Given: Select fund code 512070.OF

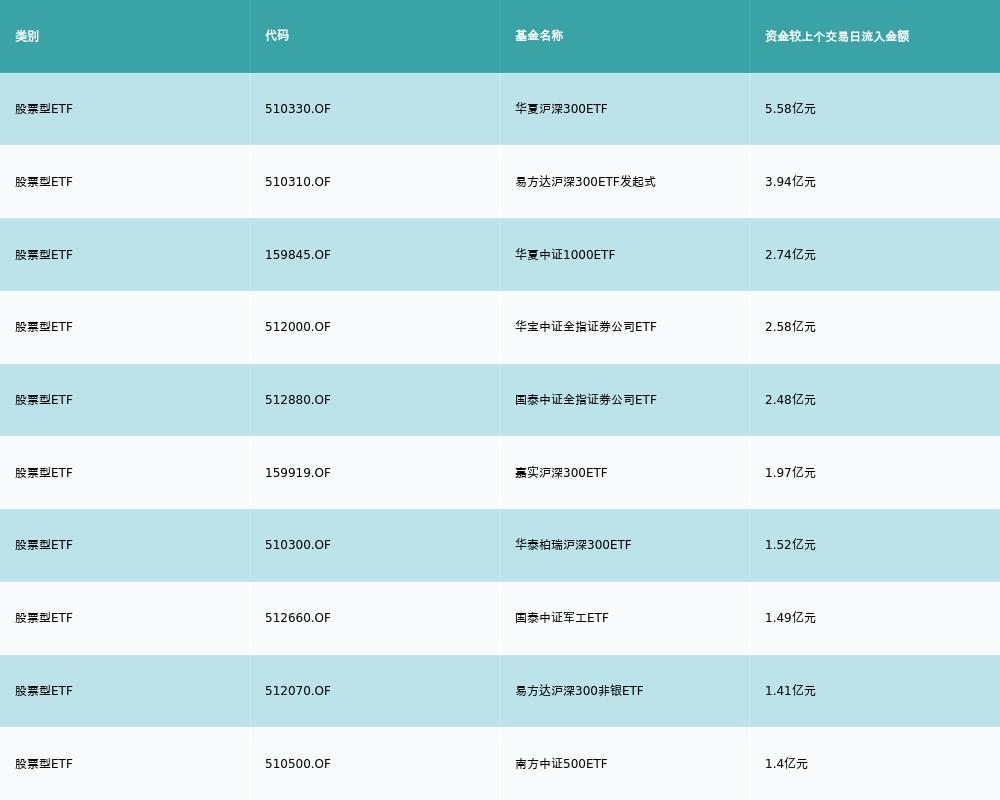Looking at the screenshot, I should (298, 691).
